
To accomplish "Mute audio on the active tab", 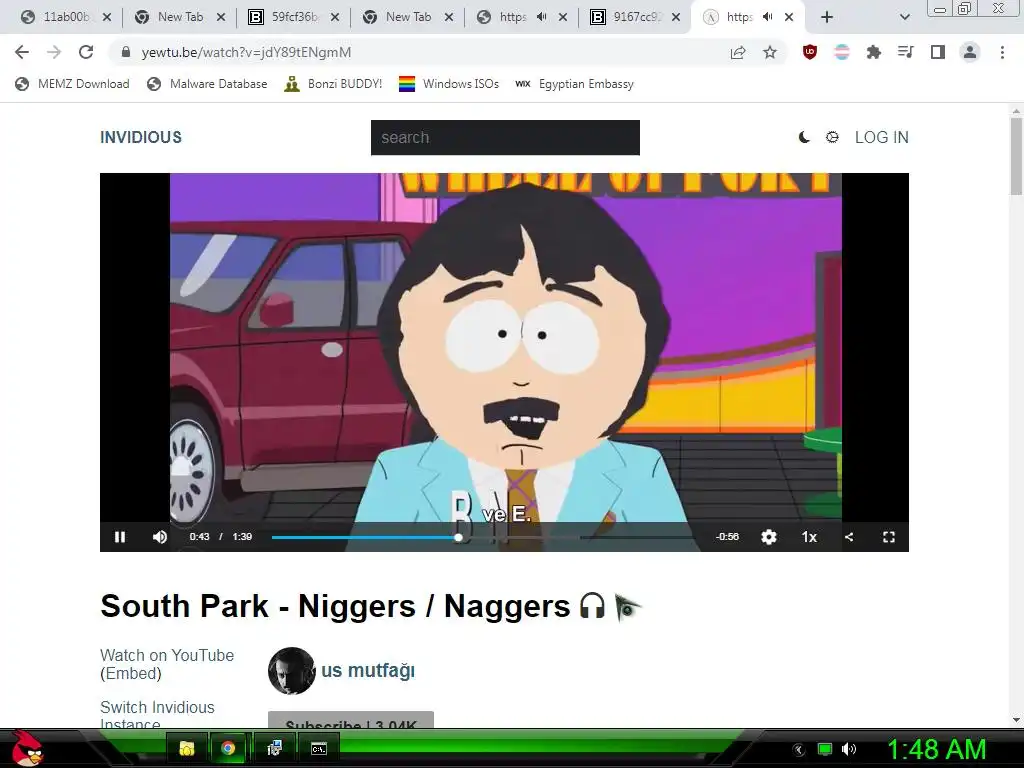I will click(x=768, y=17).
